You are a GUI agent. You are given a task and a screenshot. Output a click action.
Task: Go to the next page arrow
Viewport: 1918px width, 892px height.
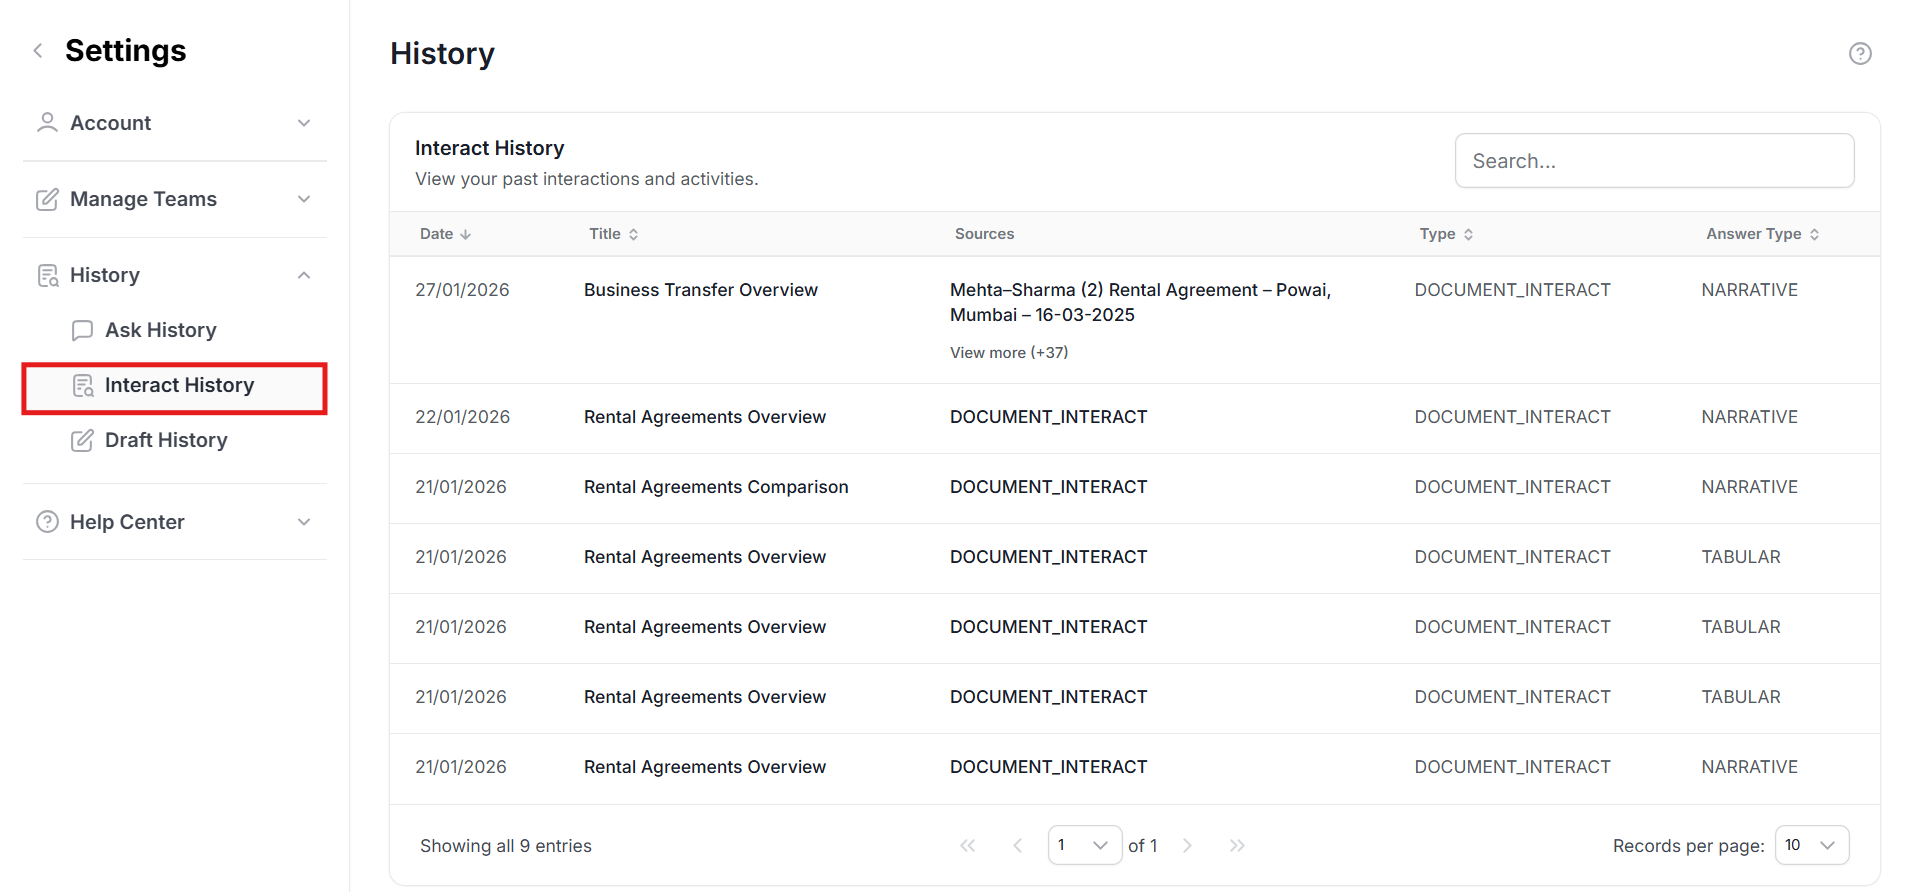(1187, 846)
